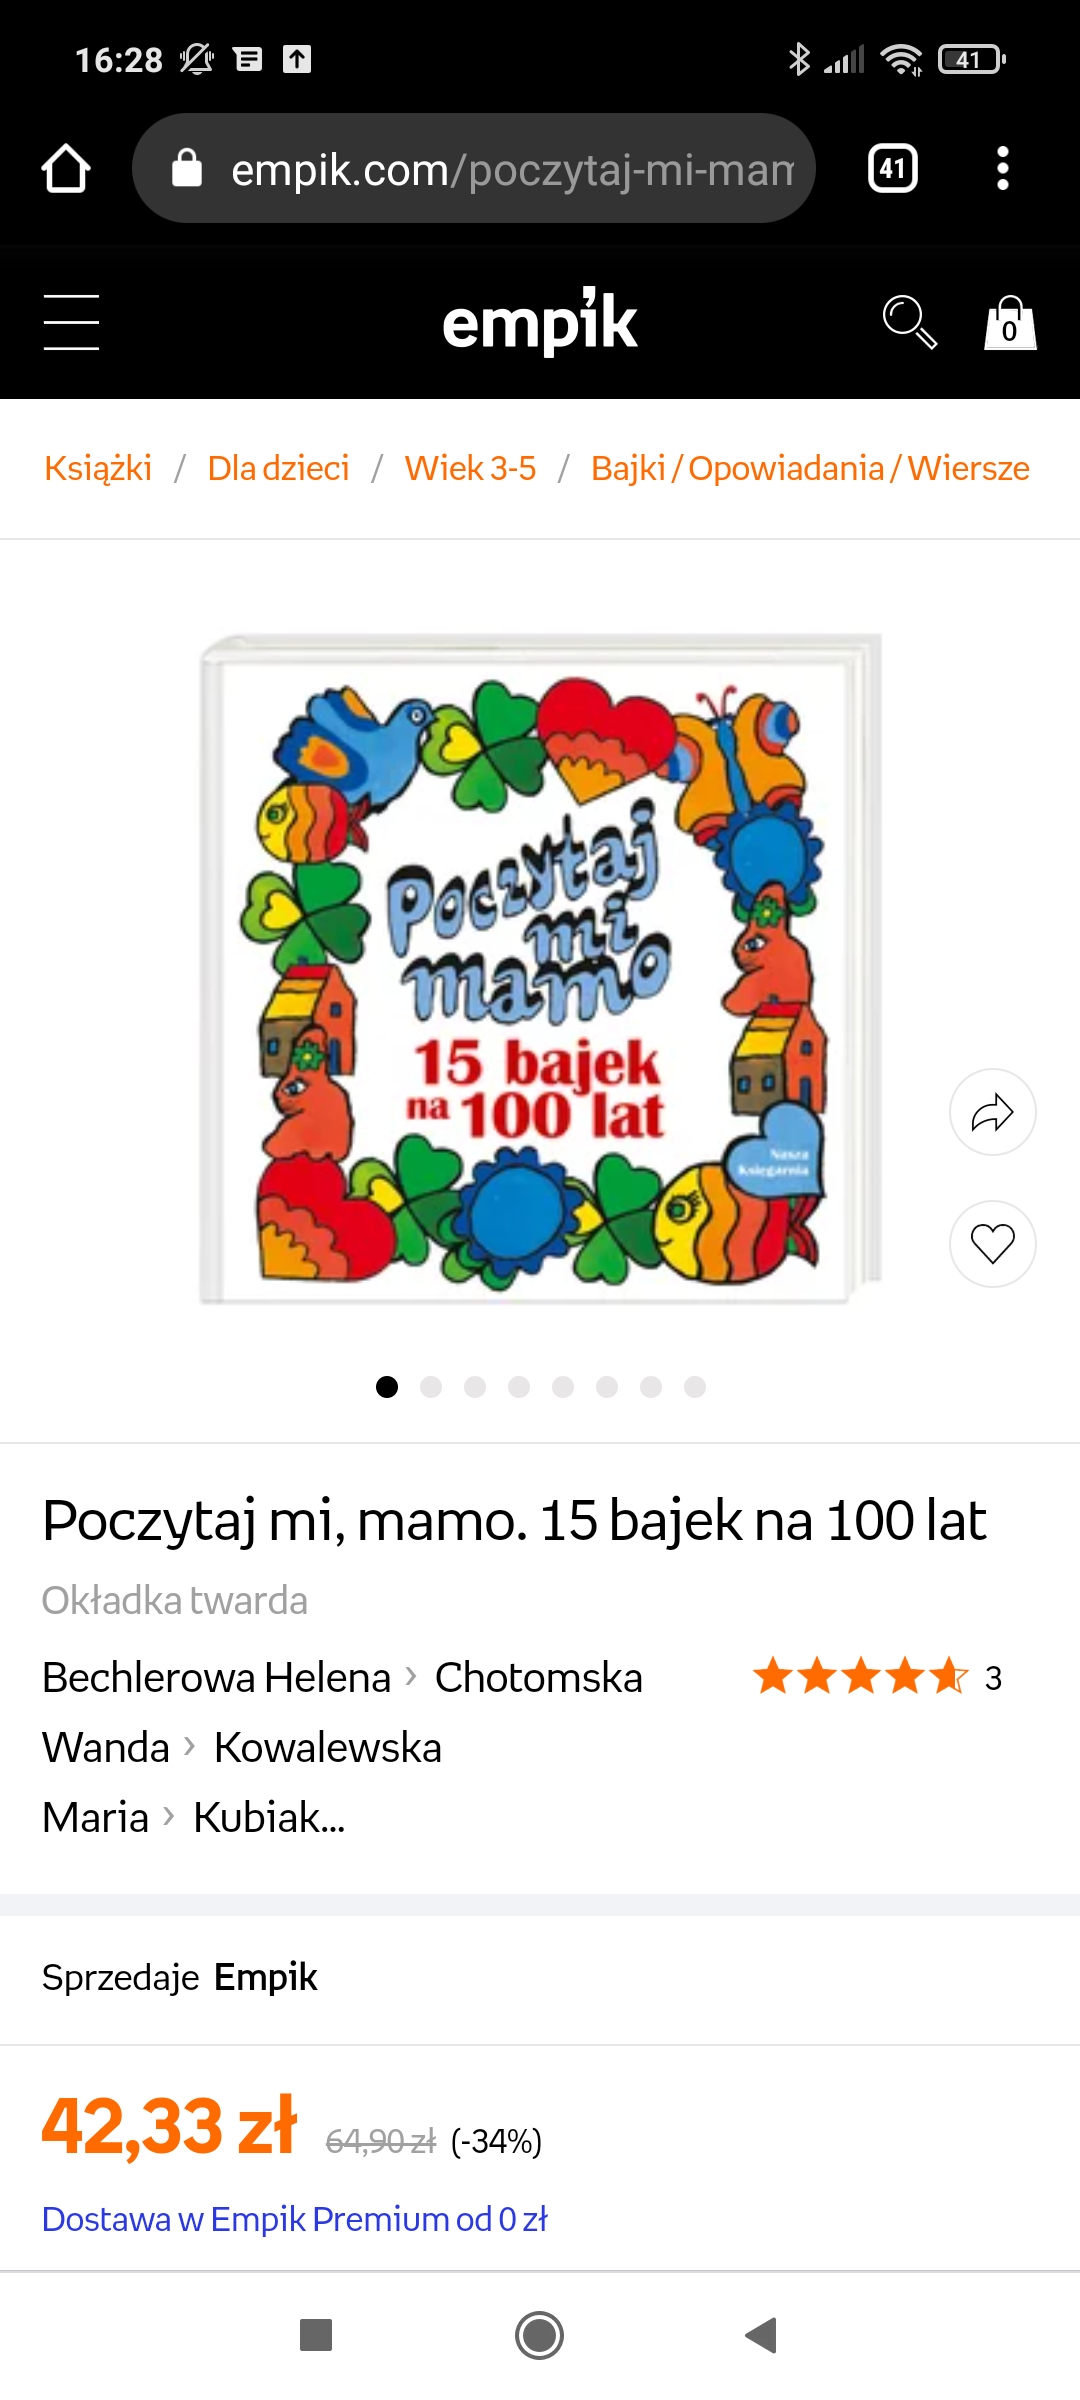Viewport: 1080px width, 2400px height.
Task: Go to Dla dzieci breadcrumb category
Action: [x=278, y=468]
